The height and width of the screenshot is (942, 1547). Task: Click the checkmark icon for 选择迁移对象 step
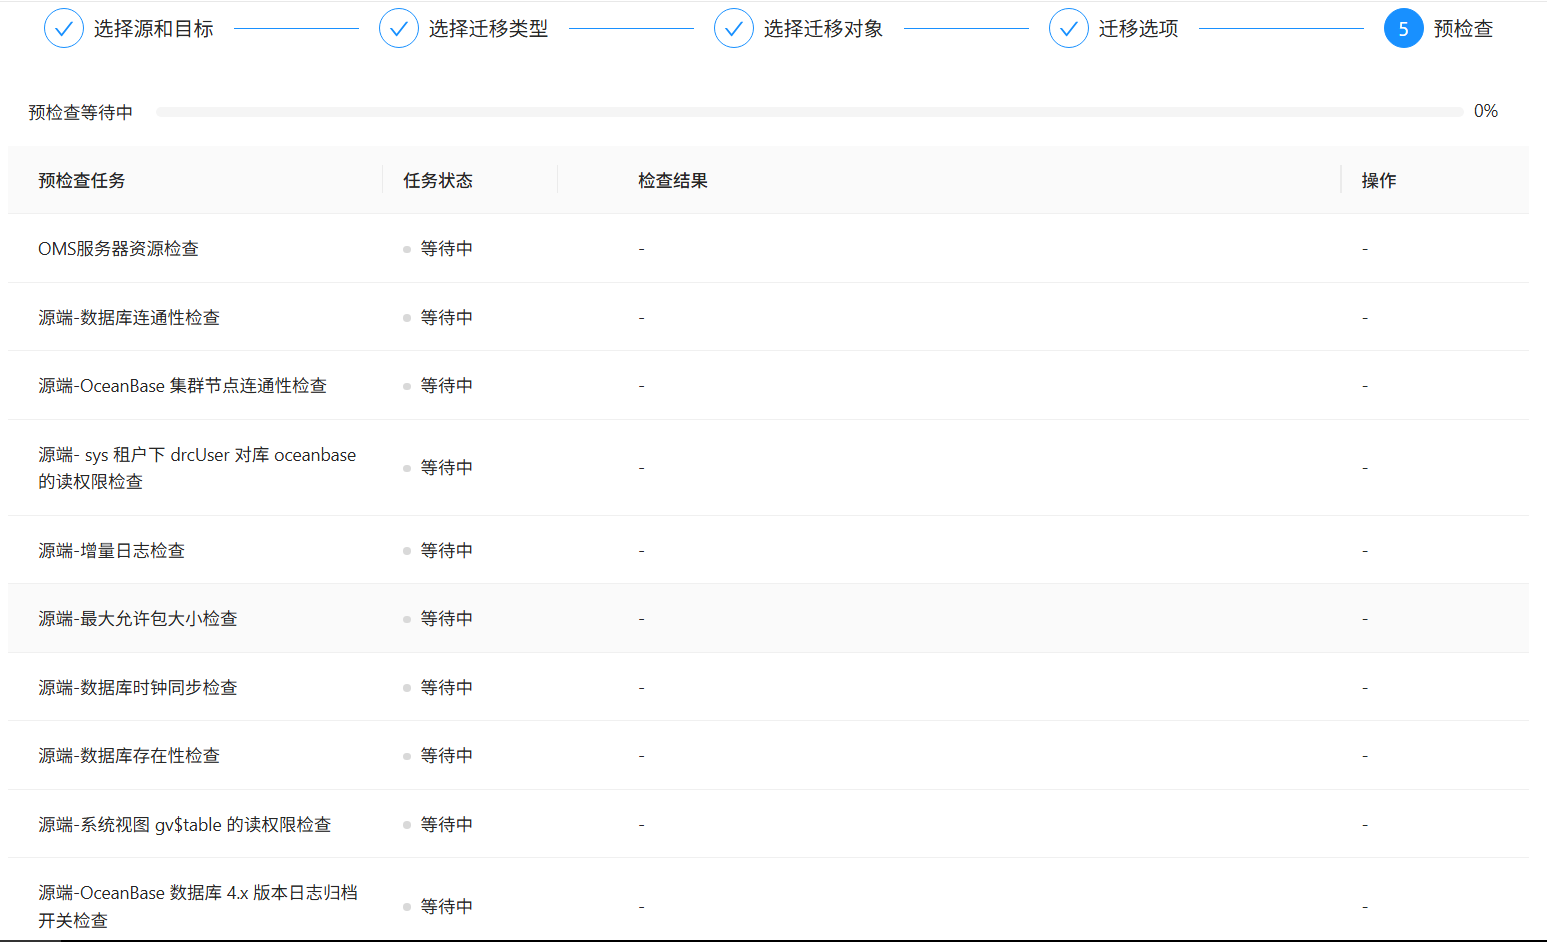click(733, 29)
